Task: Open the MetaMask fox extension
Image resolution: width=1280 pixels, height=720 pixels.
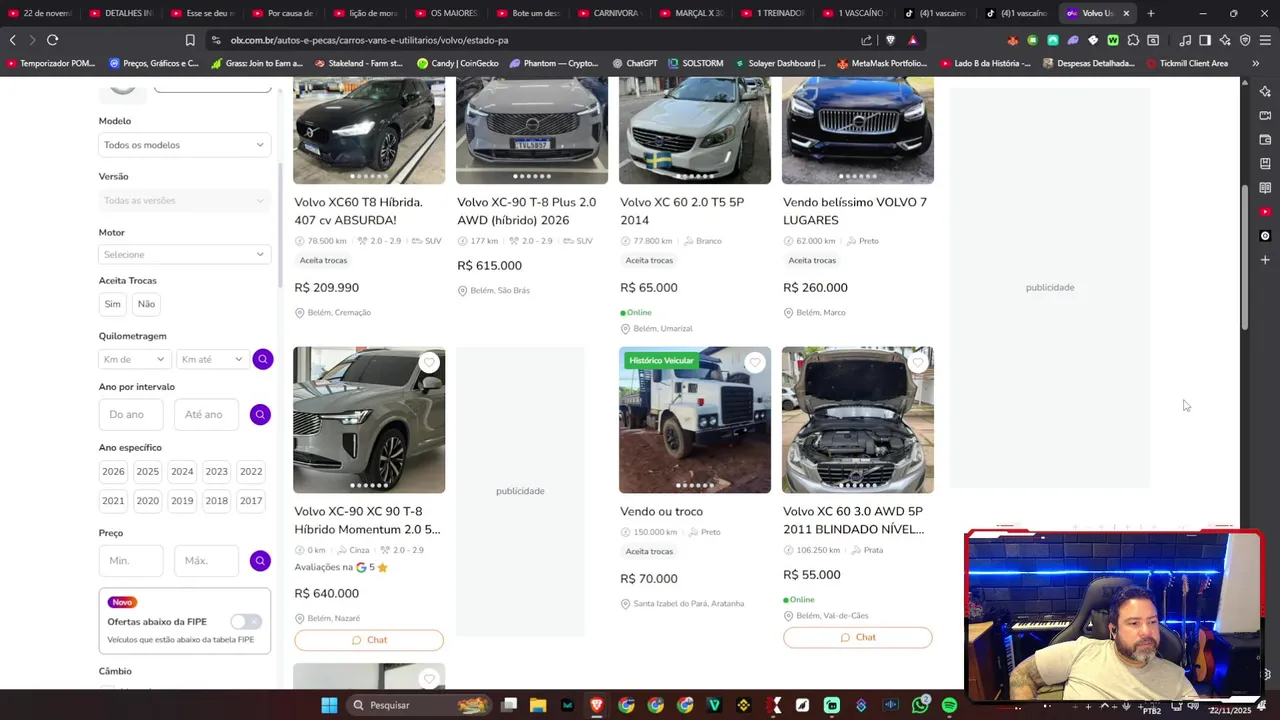Action: (1013, 40)
